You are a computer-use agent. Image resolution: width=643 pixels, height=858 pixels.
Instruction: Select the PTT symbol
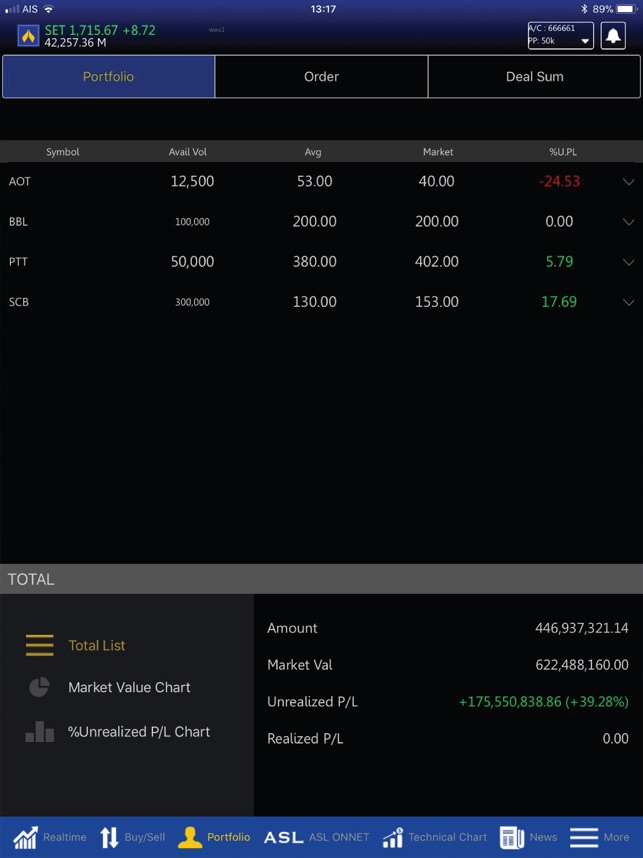click(18, 262)
